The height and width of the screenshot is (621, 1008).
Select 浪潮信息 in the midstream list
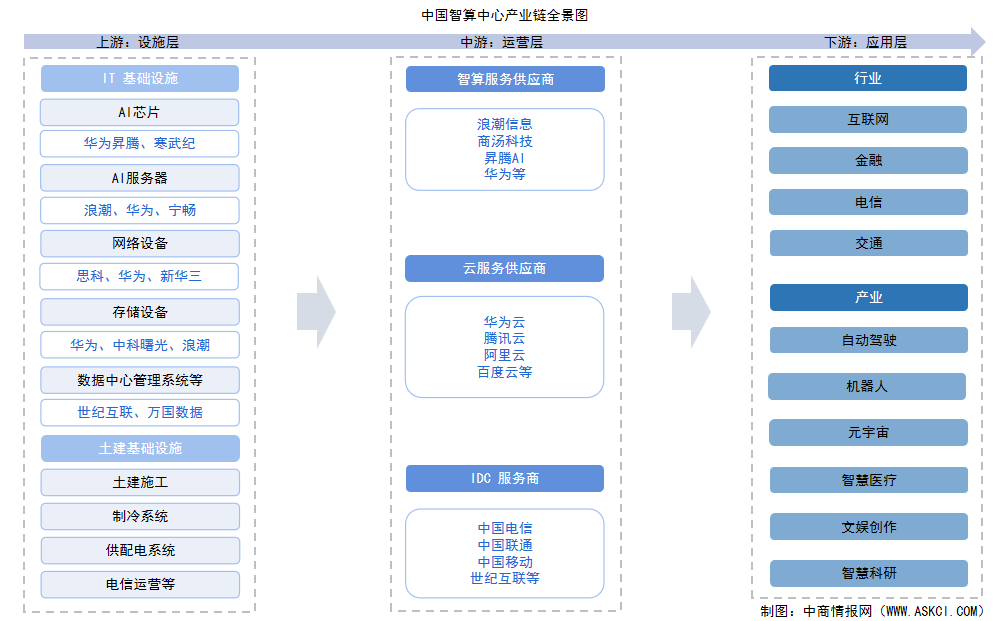pos(505,124)
